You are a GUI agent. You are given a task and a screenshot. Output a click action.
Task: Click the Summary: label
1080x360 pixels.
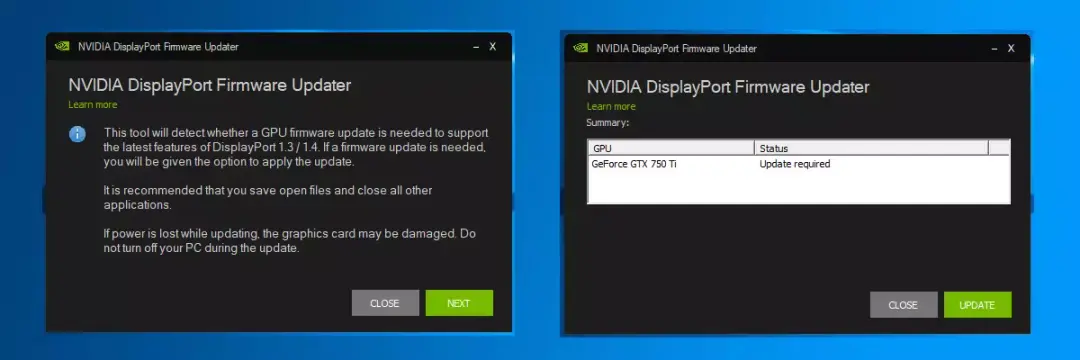tap(608, 123)
